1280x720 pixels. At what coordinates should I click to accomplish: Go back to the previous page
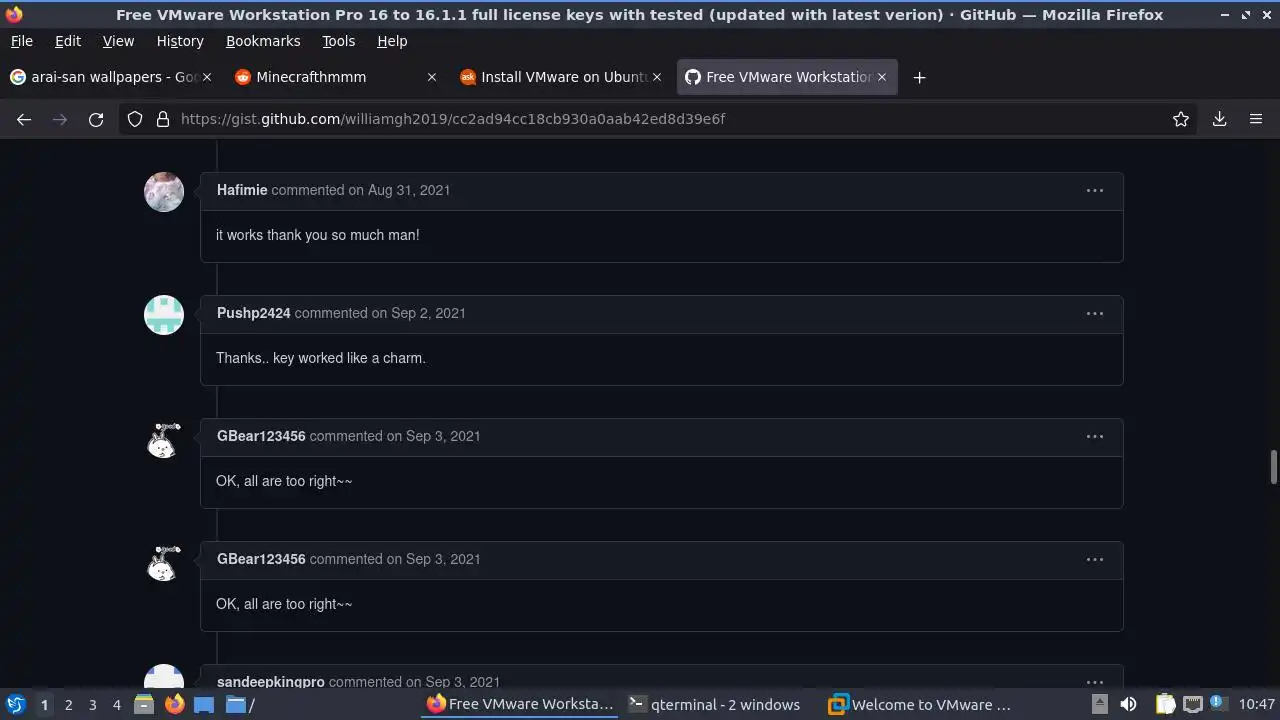click(24, 119)
